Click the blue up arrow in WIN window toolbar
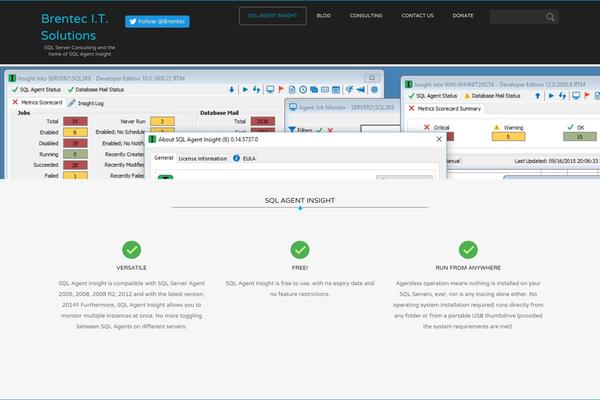600x400 pixels. (538, 96)
